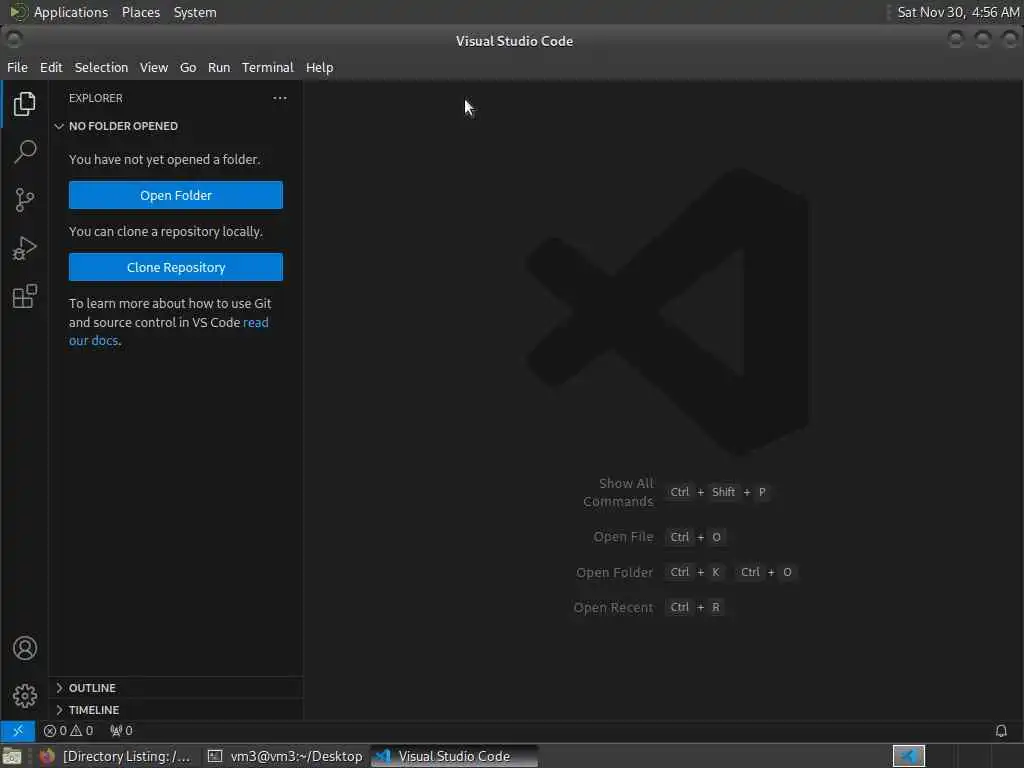Open the notifications bell in status bar

(x=1000, y=731)
